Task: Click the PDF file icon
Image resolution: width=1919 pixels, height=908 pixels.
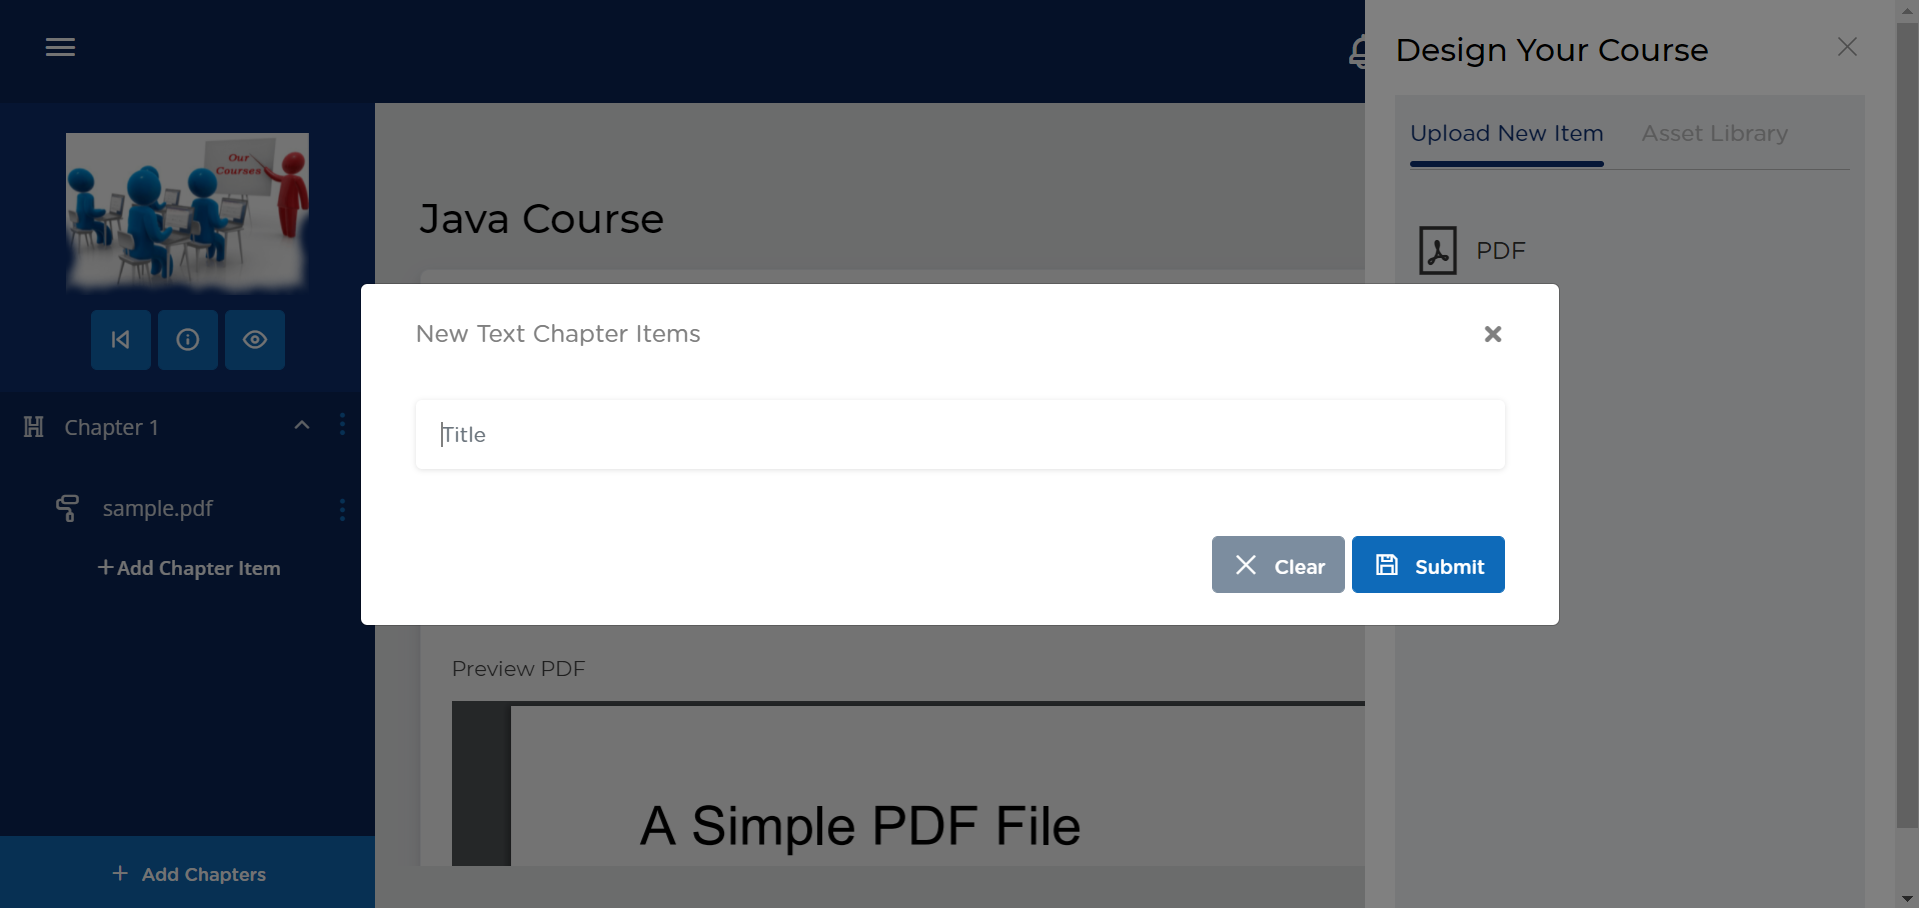Action: click(x=1438, y=251)
